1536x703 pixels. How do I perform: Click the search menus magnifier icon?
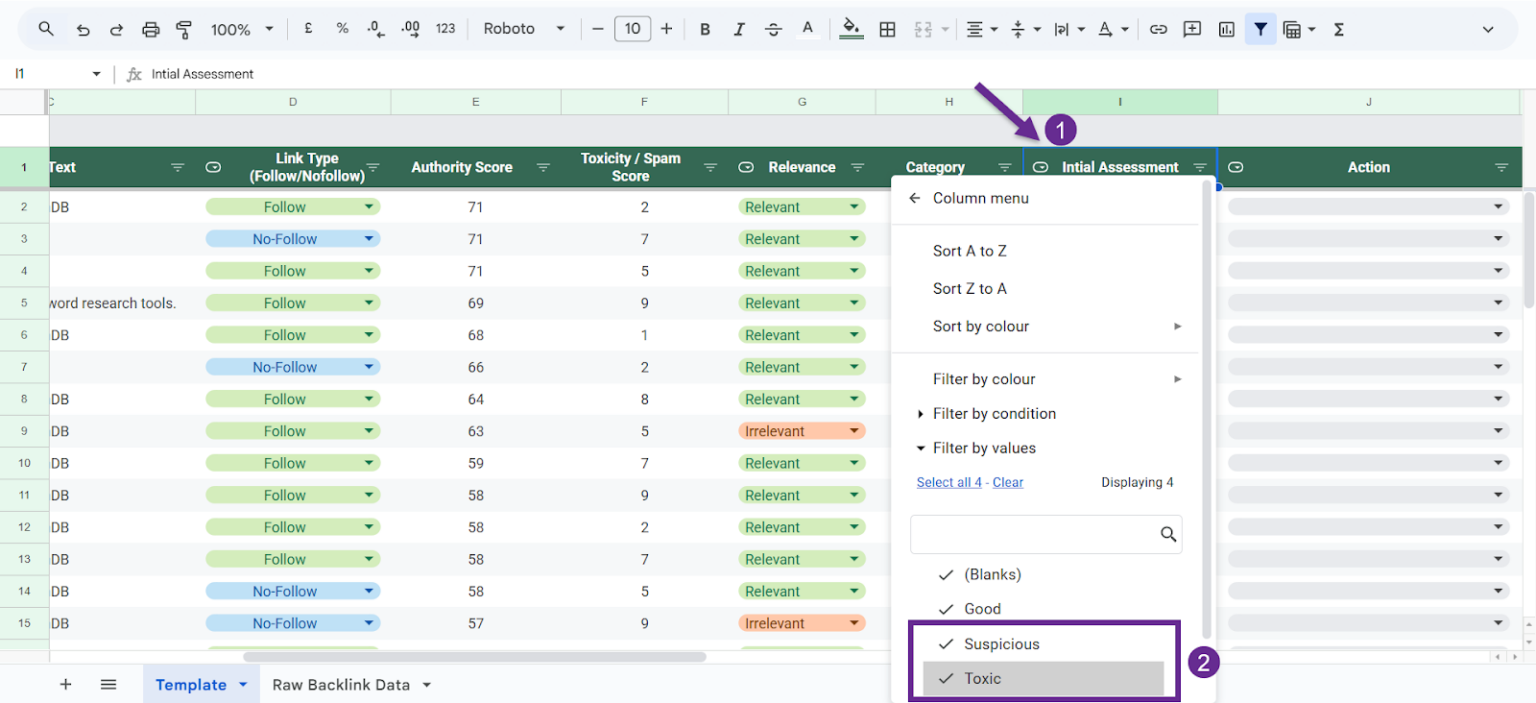coord(46,29)
